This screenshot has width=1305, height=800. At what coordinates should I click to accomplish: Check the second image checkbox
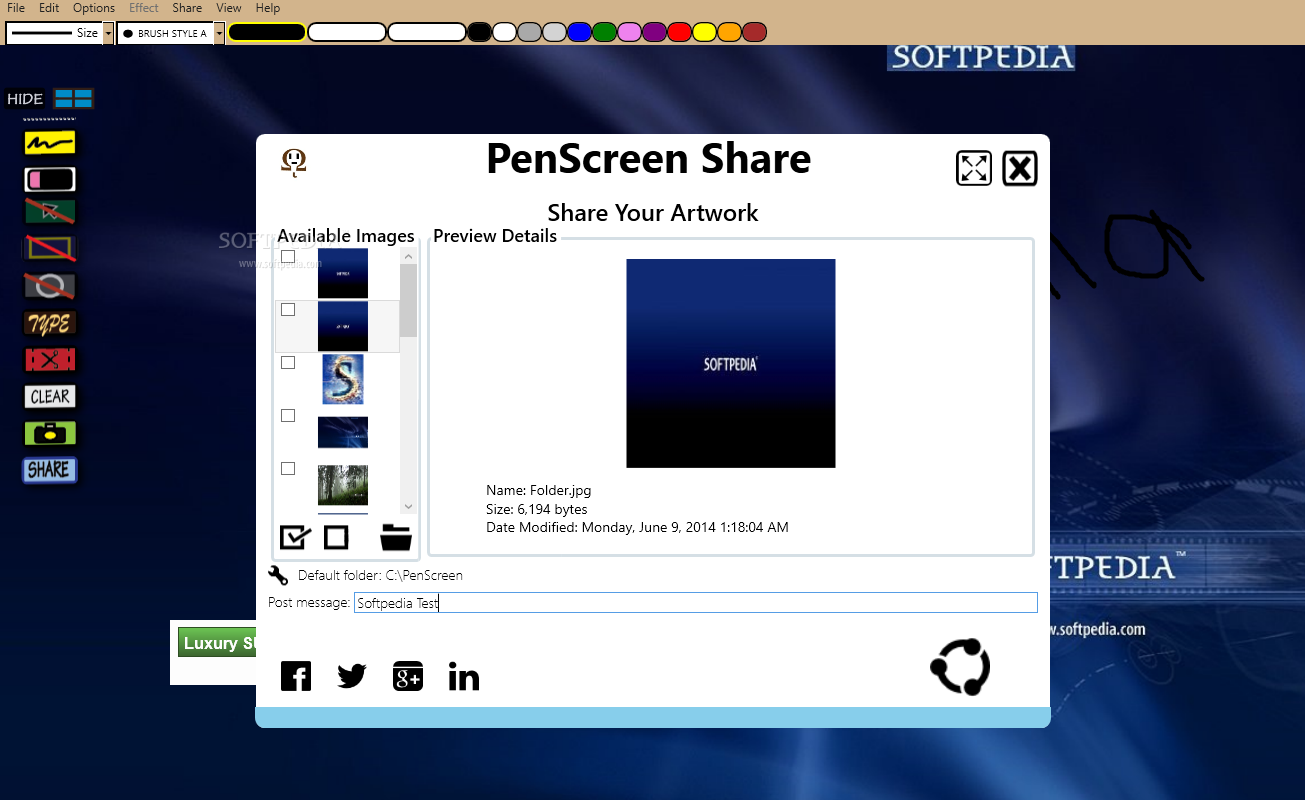[288, 310]
